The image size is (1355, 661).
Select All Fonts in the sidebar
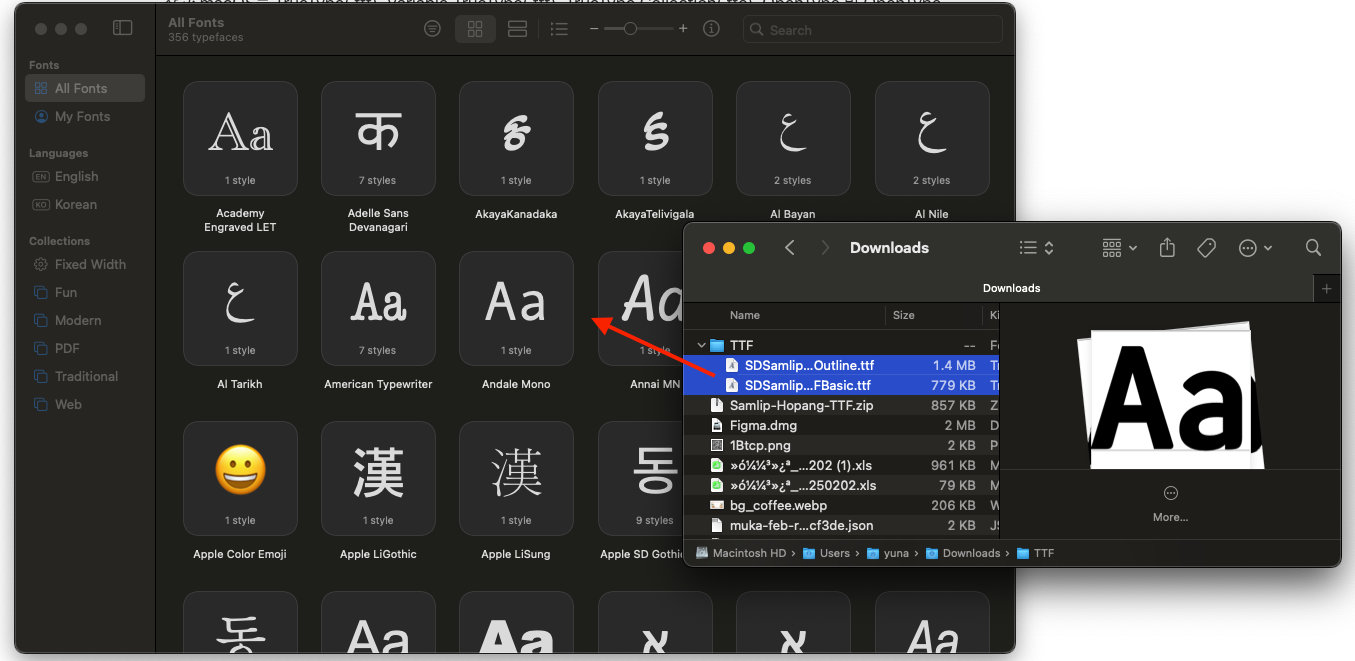tap(85, 88)
